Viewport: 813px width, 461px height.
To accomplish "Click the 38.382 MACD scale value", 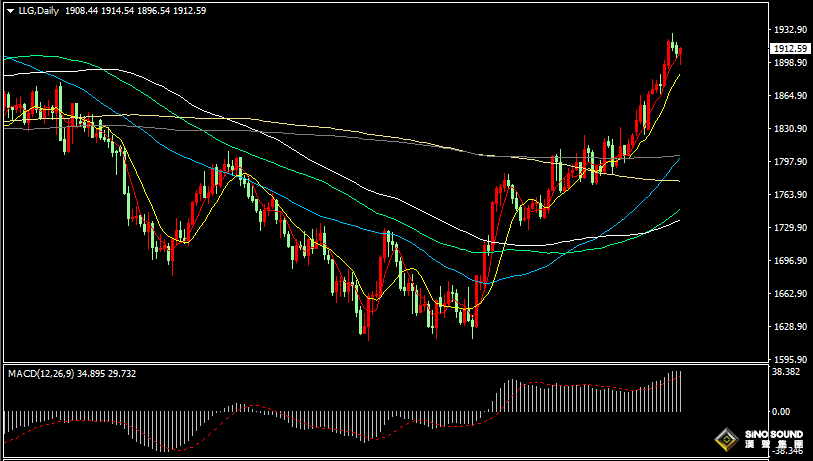I will coord(787,372).
